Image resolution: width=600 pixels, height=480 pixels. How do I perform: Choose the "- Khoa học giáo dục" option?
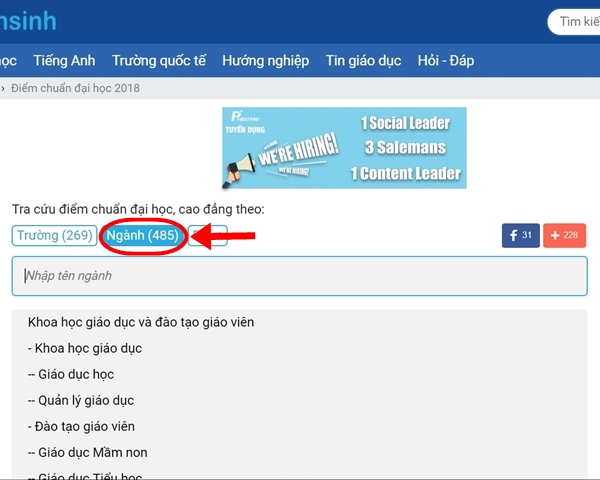pos(85,348)
